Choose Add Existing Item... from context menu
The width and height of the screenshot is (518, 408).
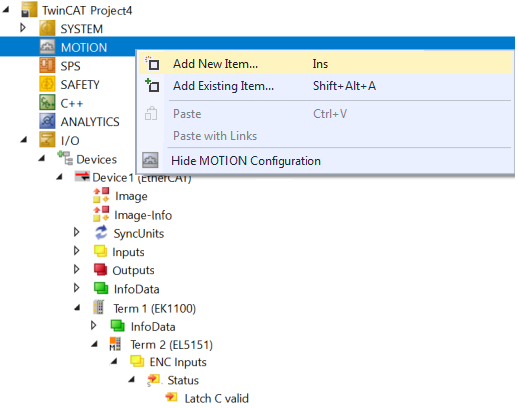coord(326,86)
